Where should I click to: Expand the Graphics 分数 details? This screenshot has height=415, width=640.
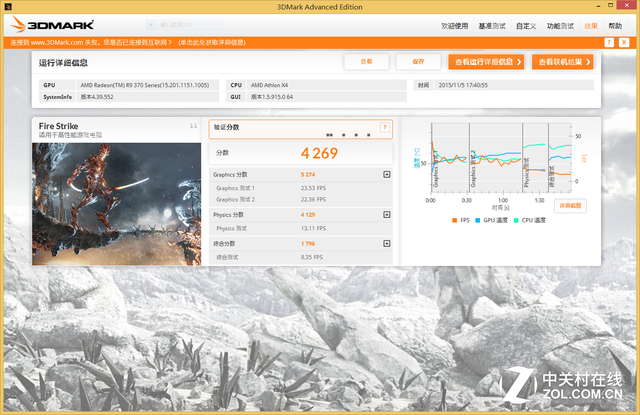[386, 174]
